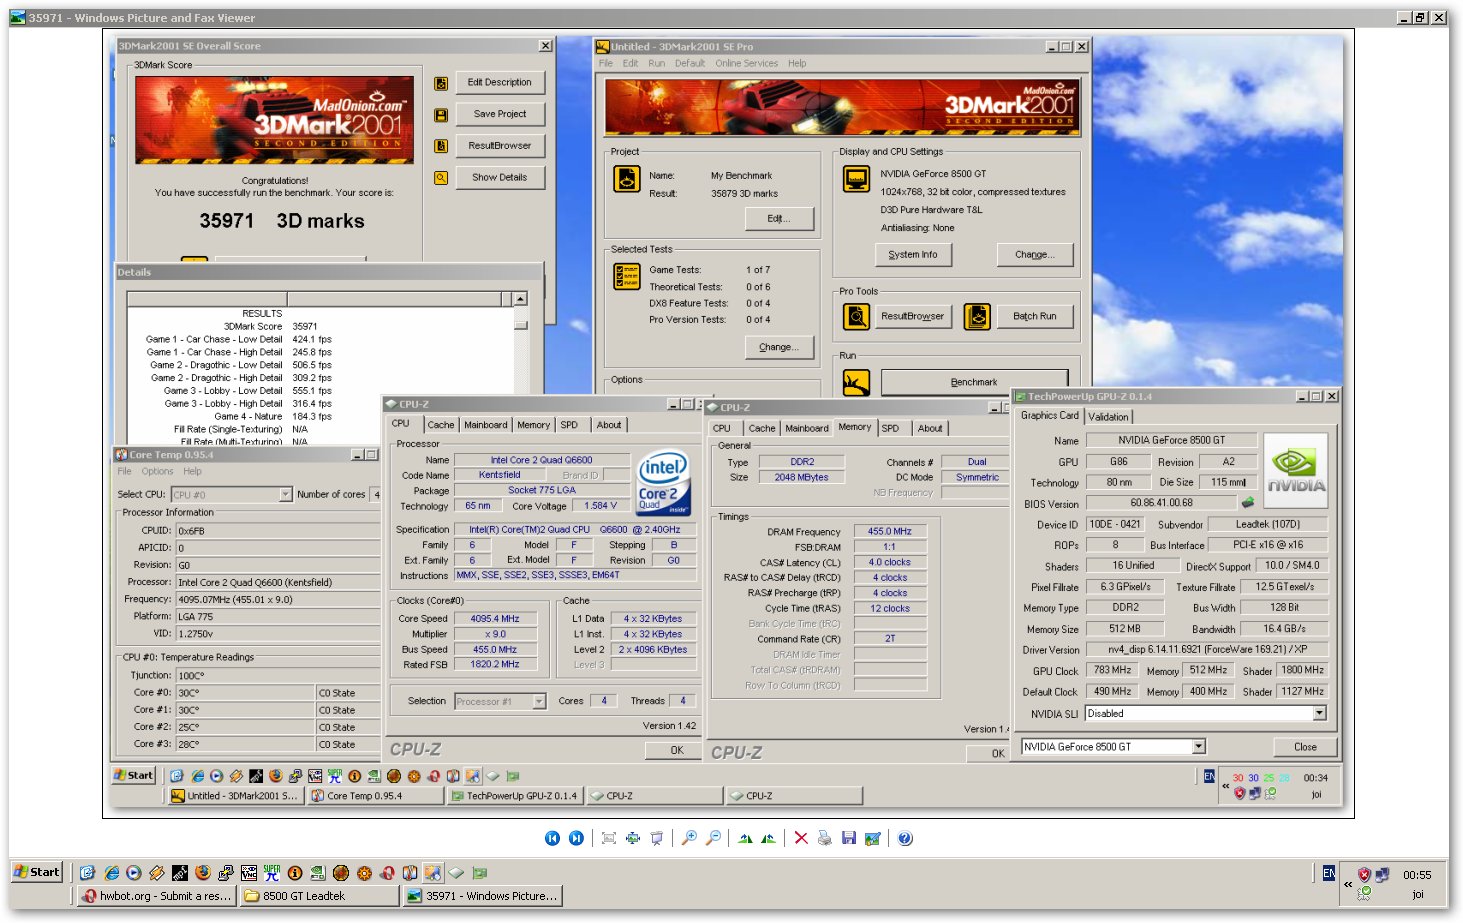This screenshot has height=923, width=1463.
Task: Zoom in with the magnifier plus icon
Action: [689, 838]
